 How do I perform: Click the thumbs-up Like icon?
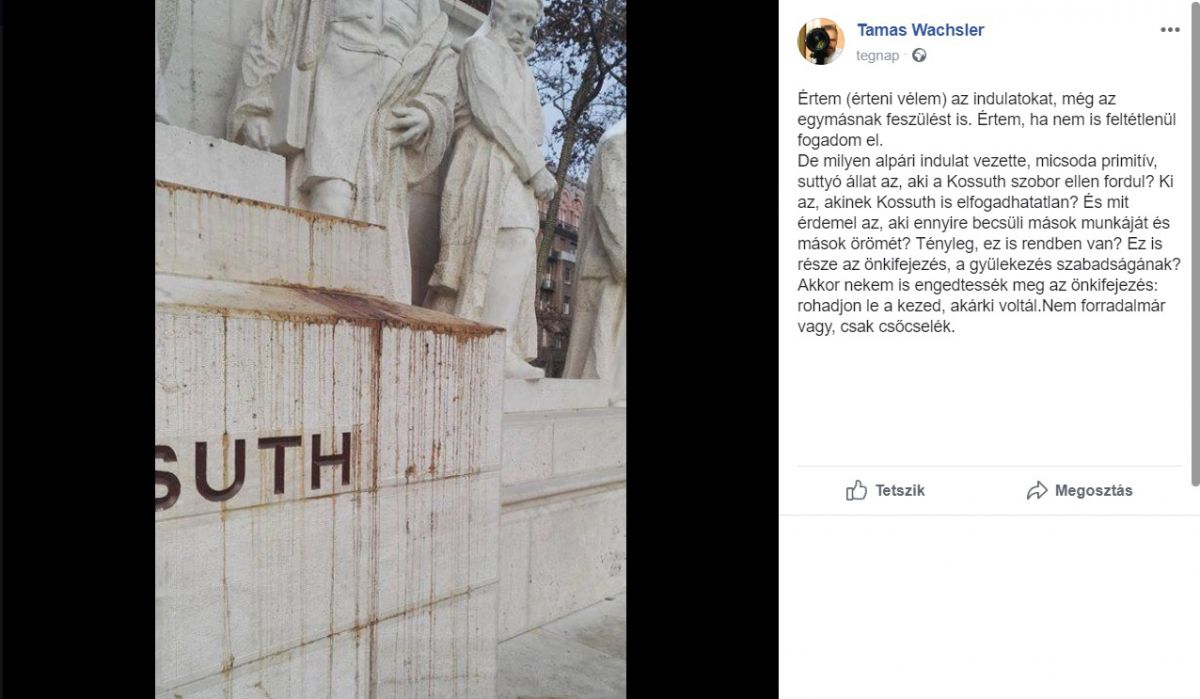(856, 490)
